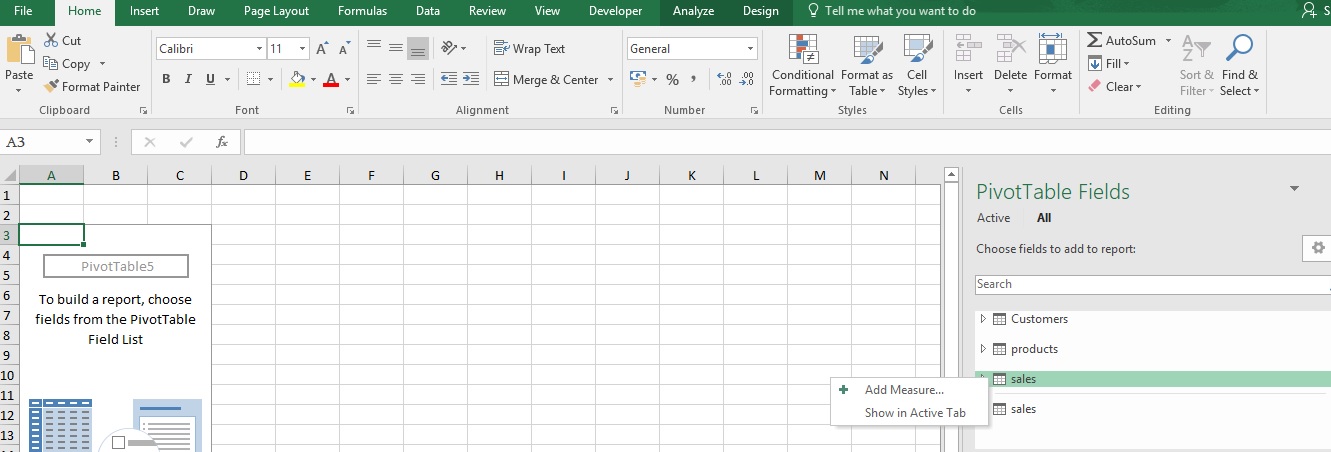The width and height of the screenshot is (1331, 452).
Task: Click Decrease Indent icon
Action: coord(449,79)
